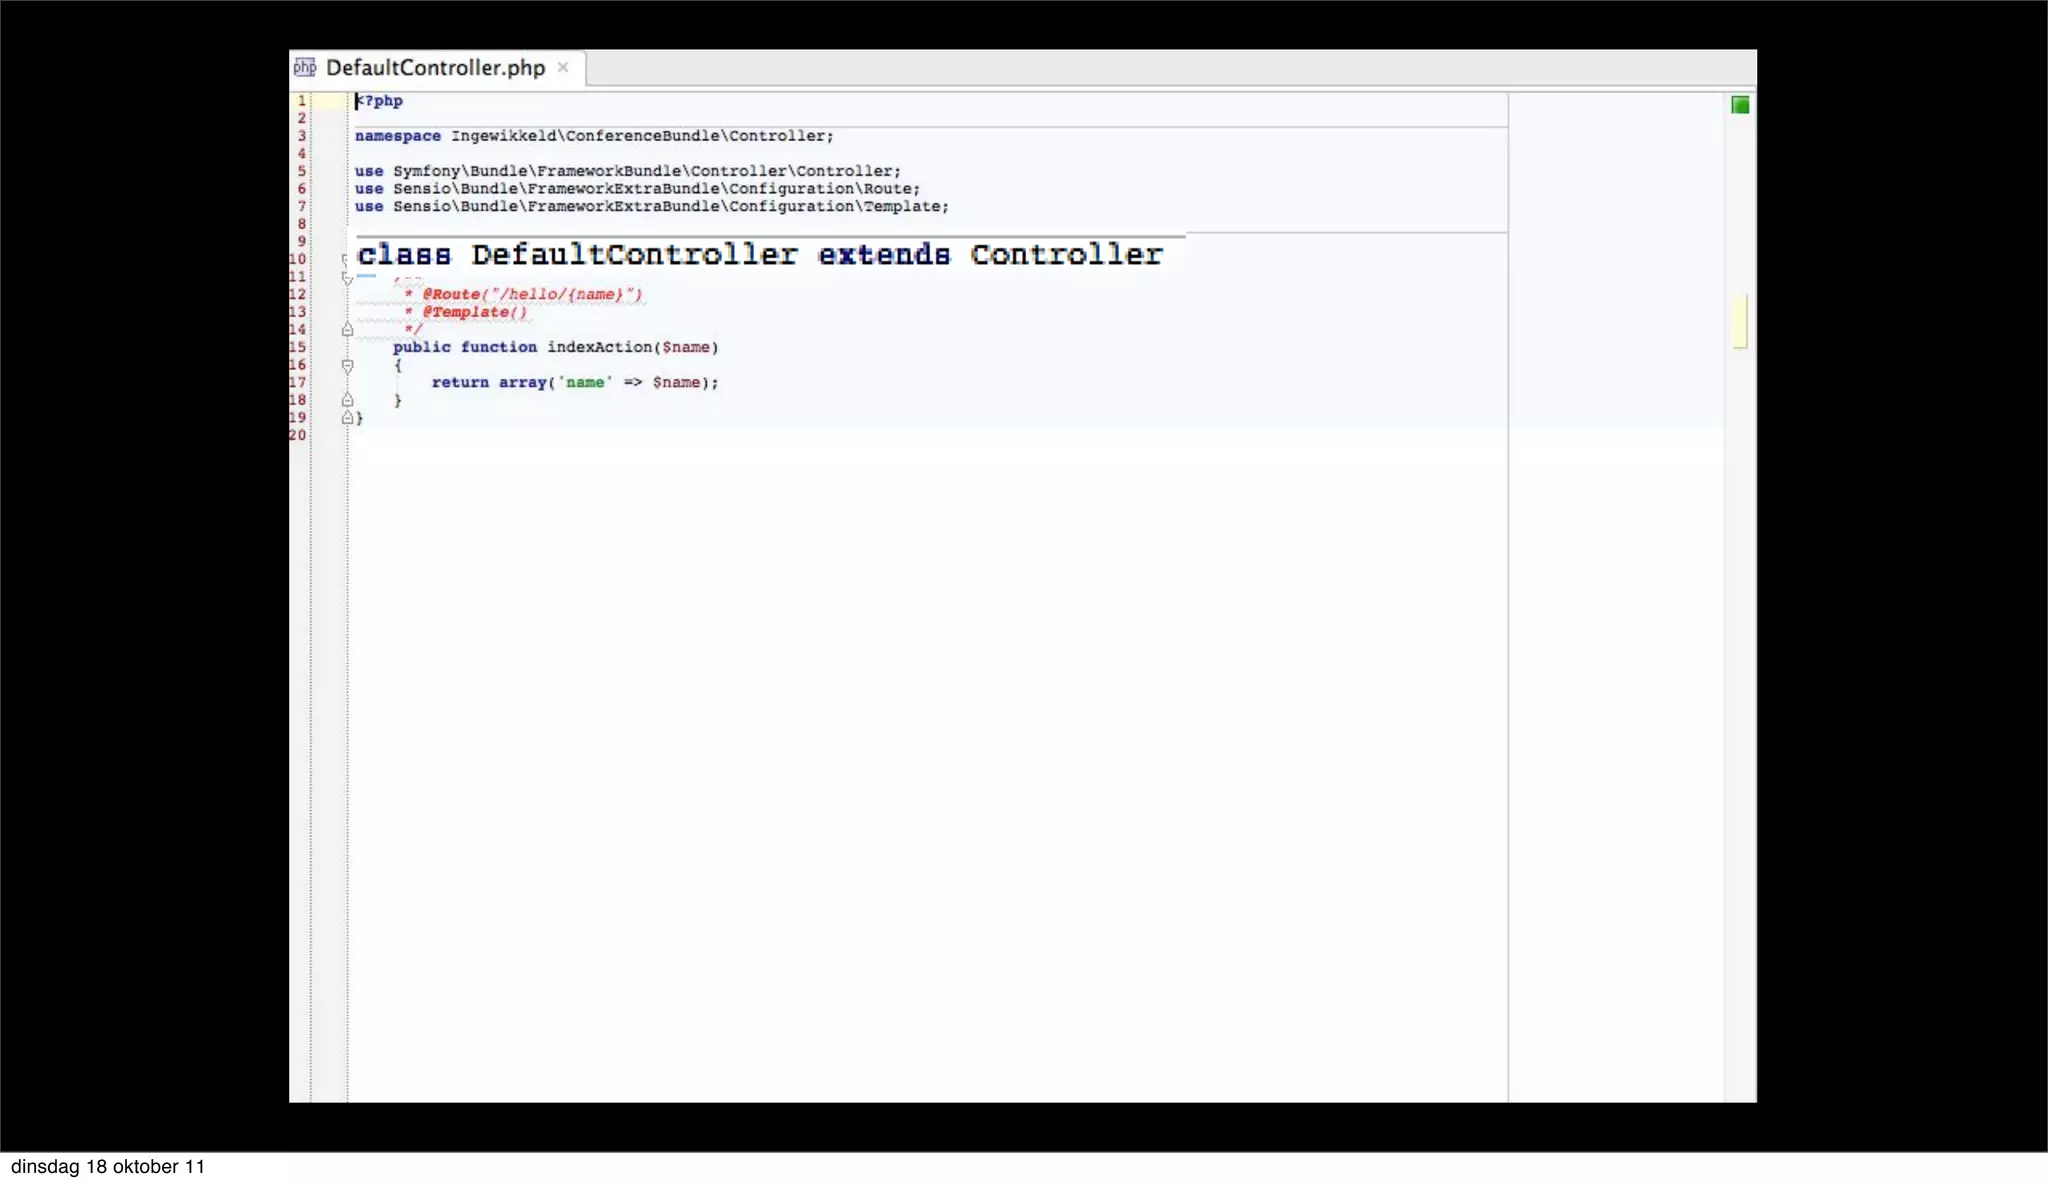Click the PHP file type icon in tab
This screenshot has height=1184, width=2048.
305,67
